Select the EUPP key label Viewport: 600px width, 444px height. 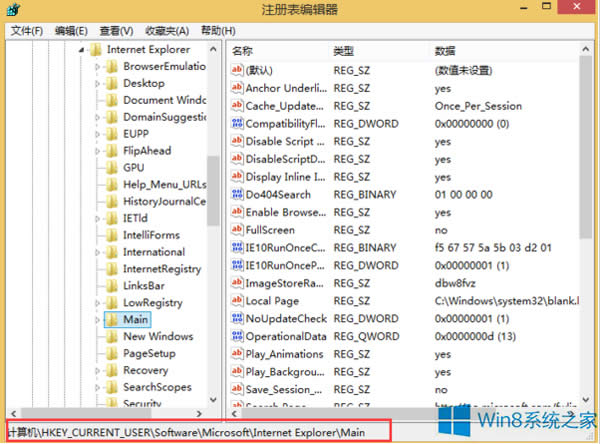[136, 134]
